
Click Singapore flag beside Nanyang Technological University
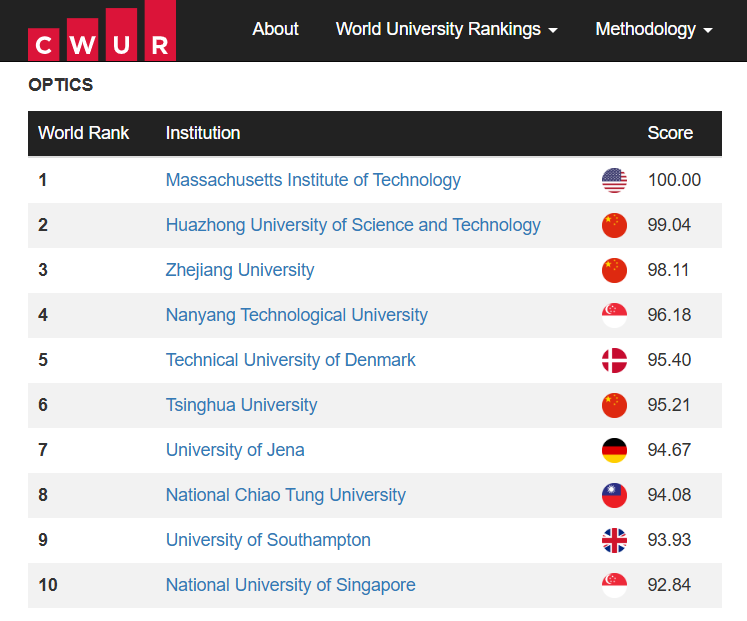click(614, 315)
